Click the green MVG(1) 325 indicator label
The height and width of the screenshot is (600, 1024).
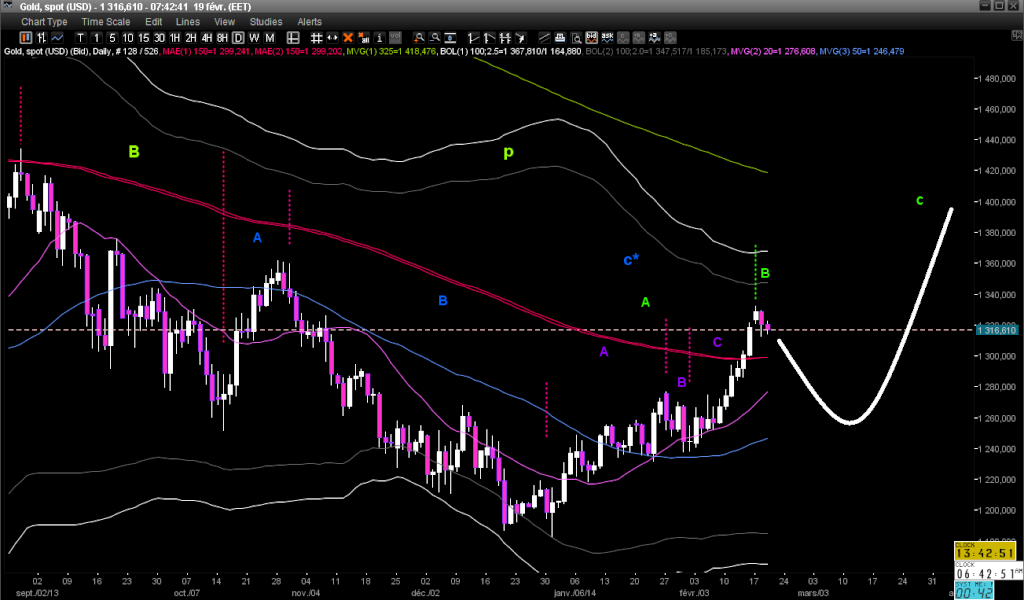391,51
